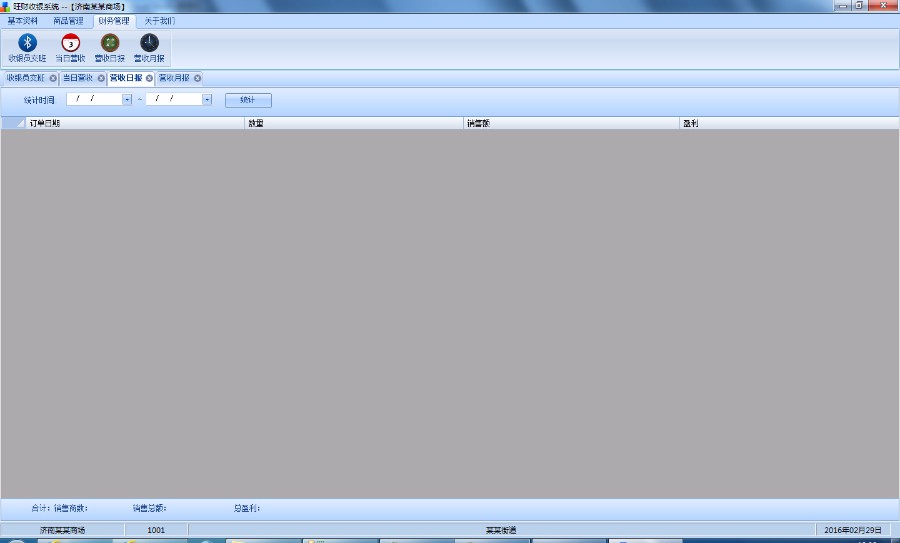Sort by the 销售额 column header
The width and height of the screenshot is (900, 543).
click(x=572, y=123)
